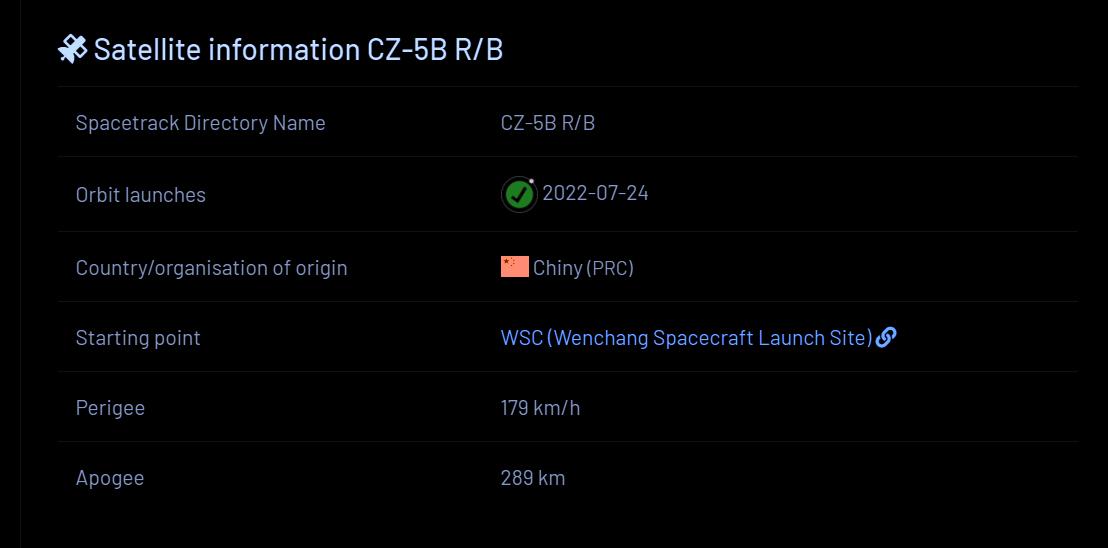Click the 'Starting point' row label
The width and height of the screenshot is (1108, 548).
point(138,338)
